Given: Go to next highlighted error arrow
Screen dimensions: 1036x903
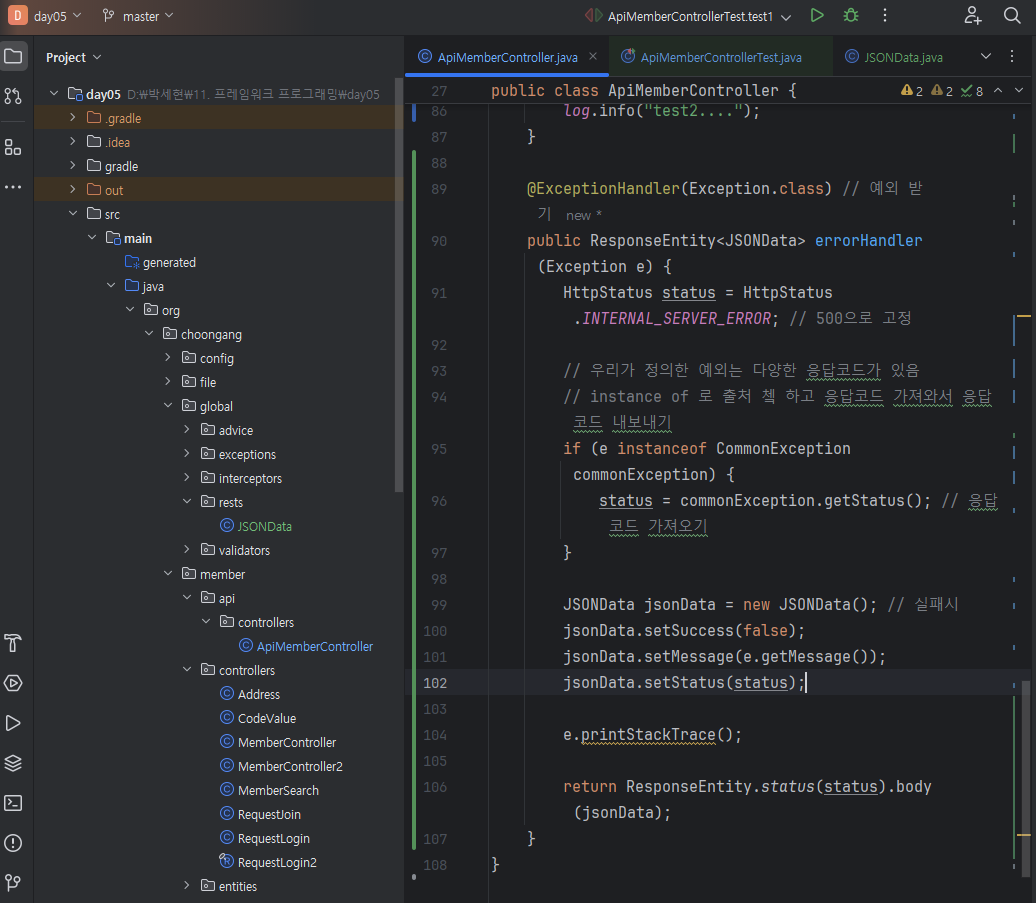Looking at the screenshot, I should [x=1019, y=90].
